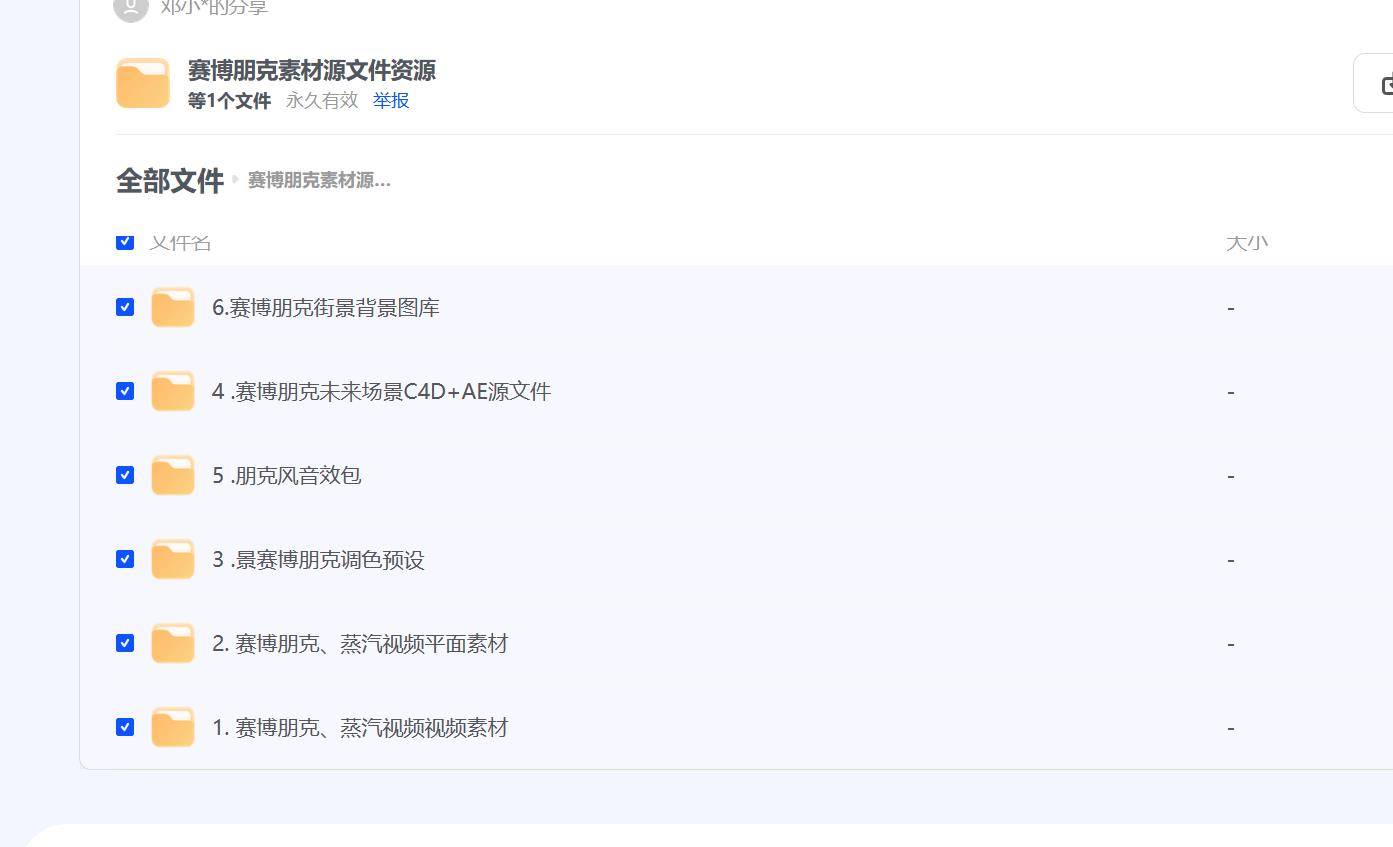Open folder name 1. 赛博朋克、蒸汽视频视频素材
1393x847 pixels.
[360, 727]
